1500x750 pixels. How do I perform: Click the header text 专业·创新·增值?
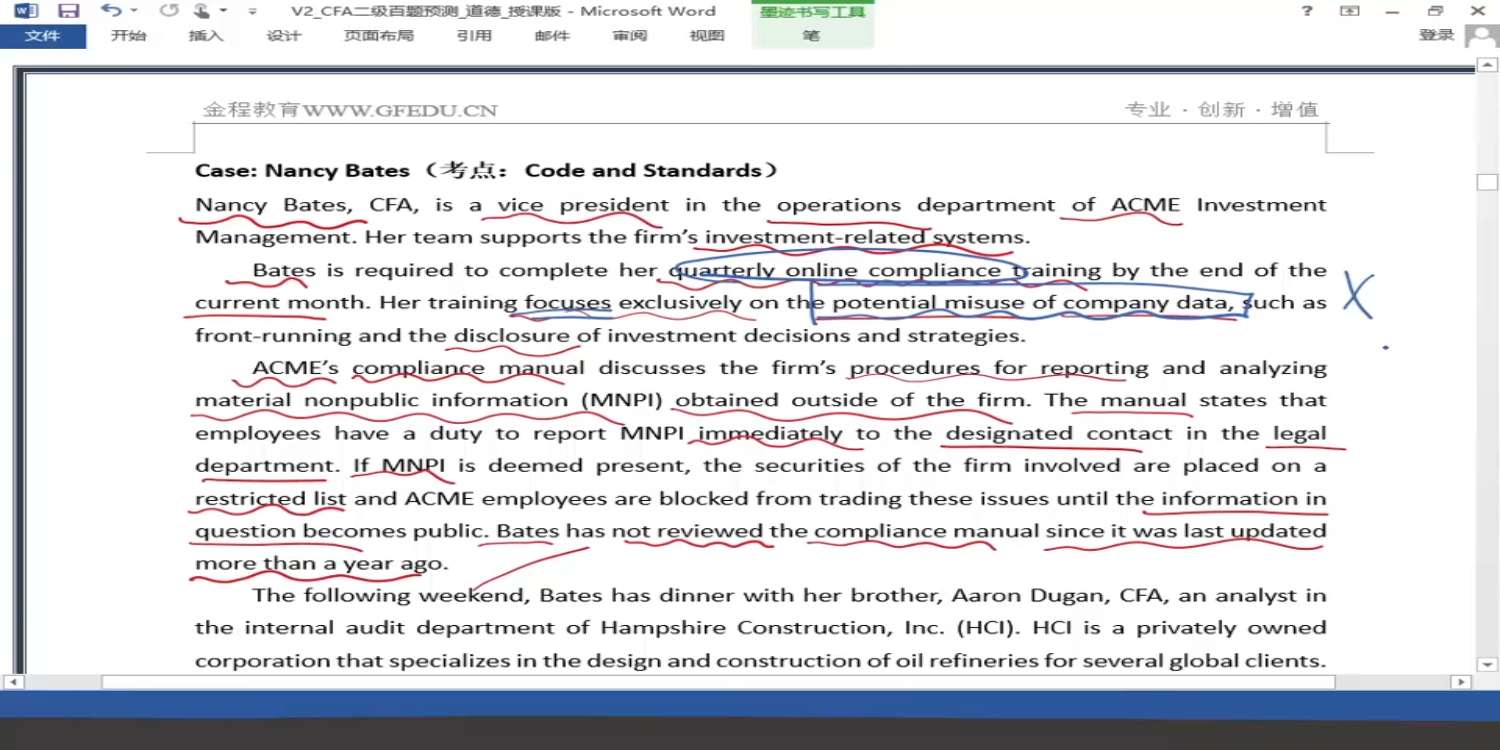(x=1222, y=110)
